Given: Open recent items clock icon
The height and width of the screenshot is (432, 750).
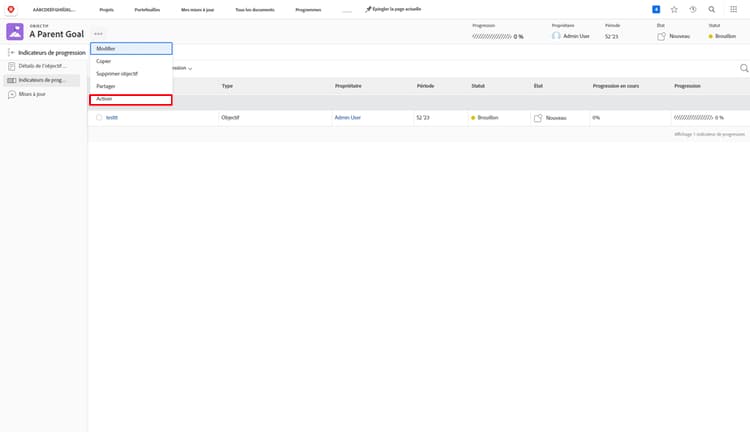Looking at the screenshot, I should click(693, 9).
